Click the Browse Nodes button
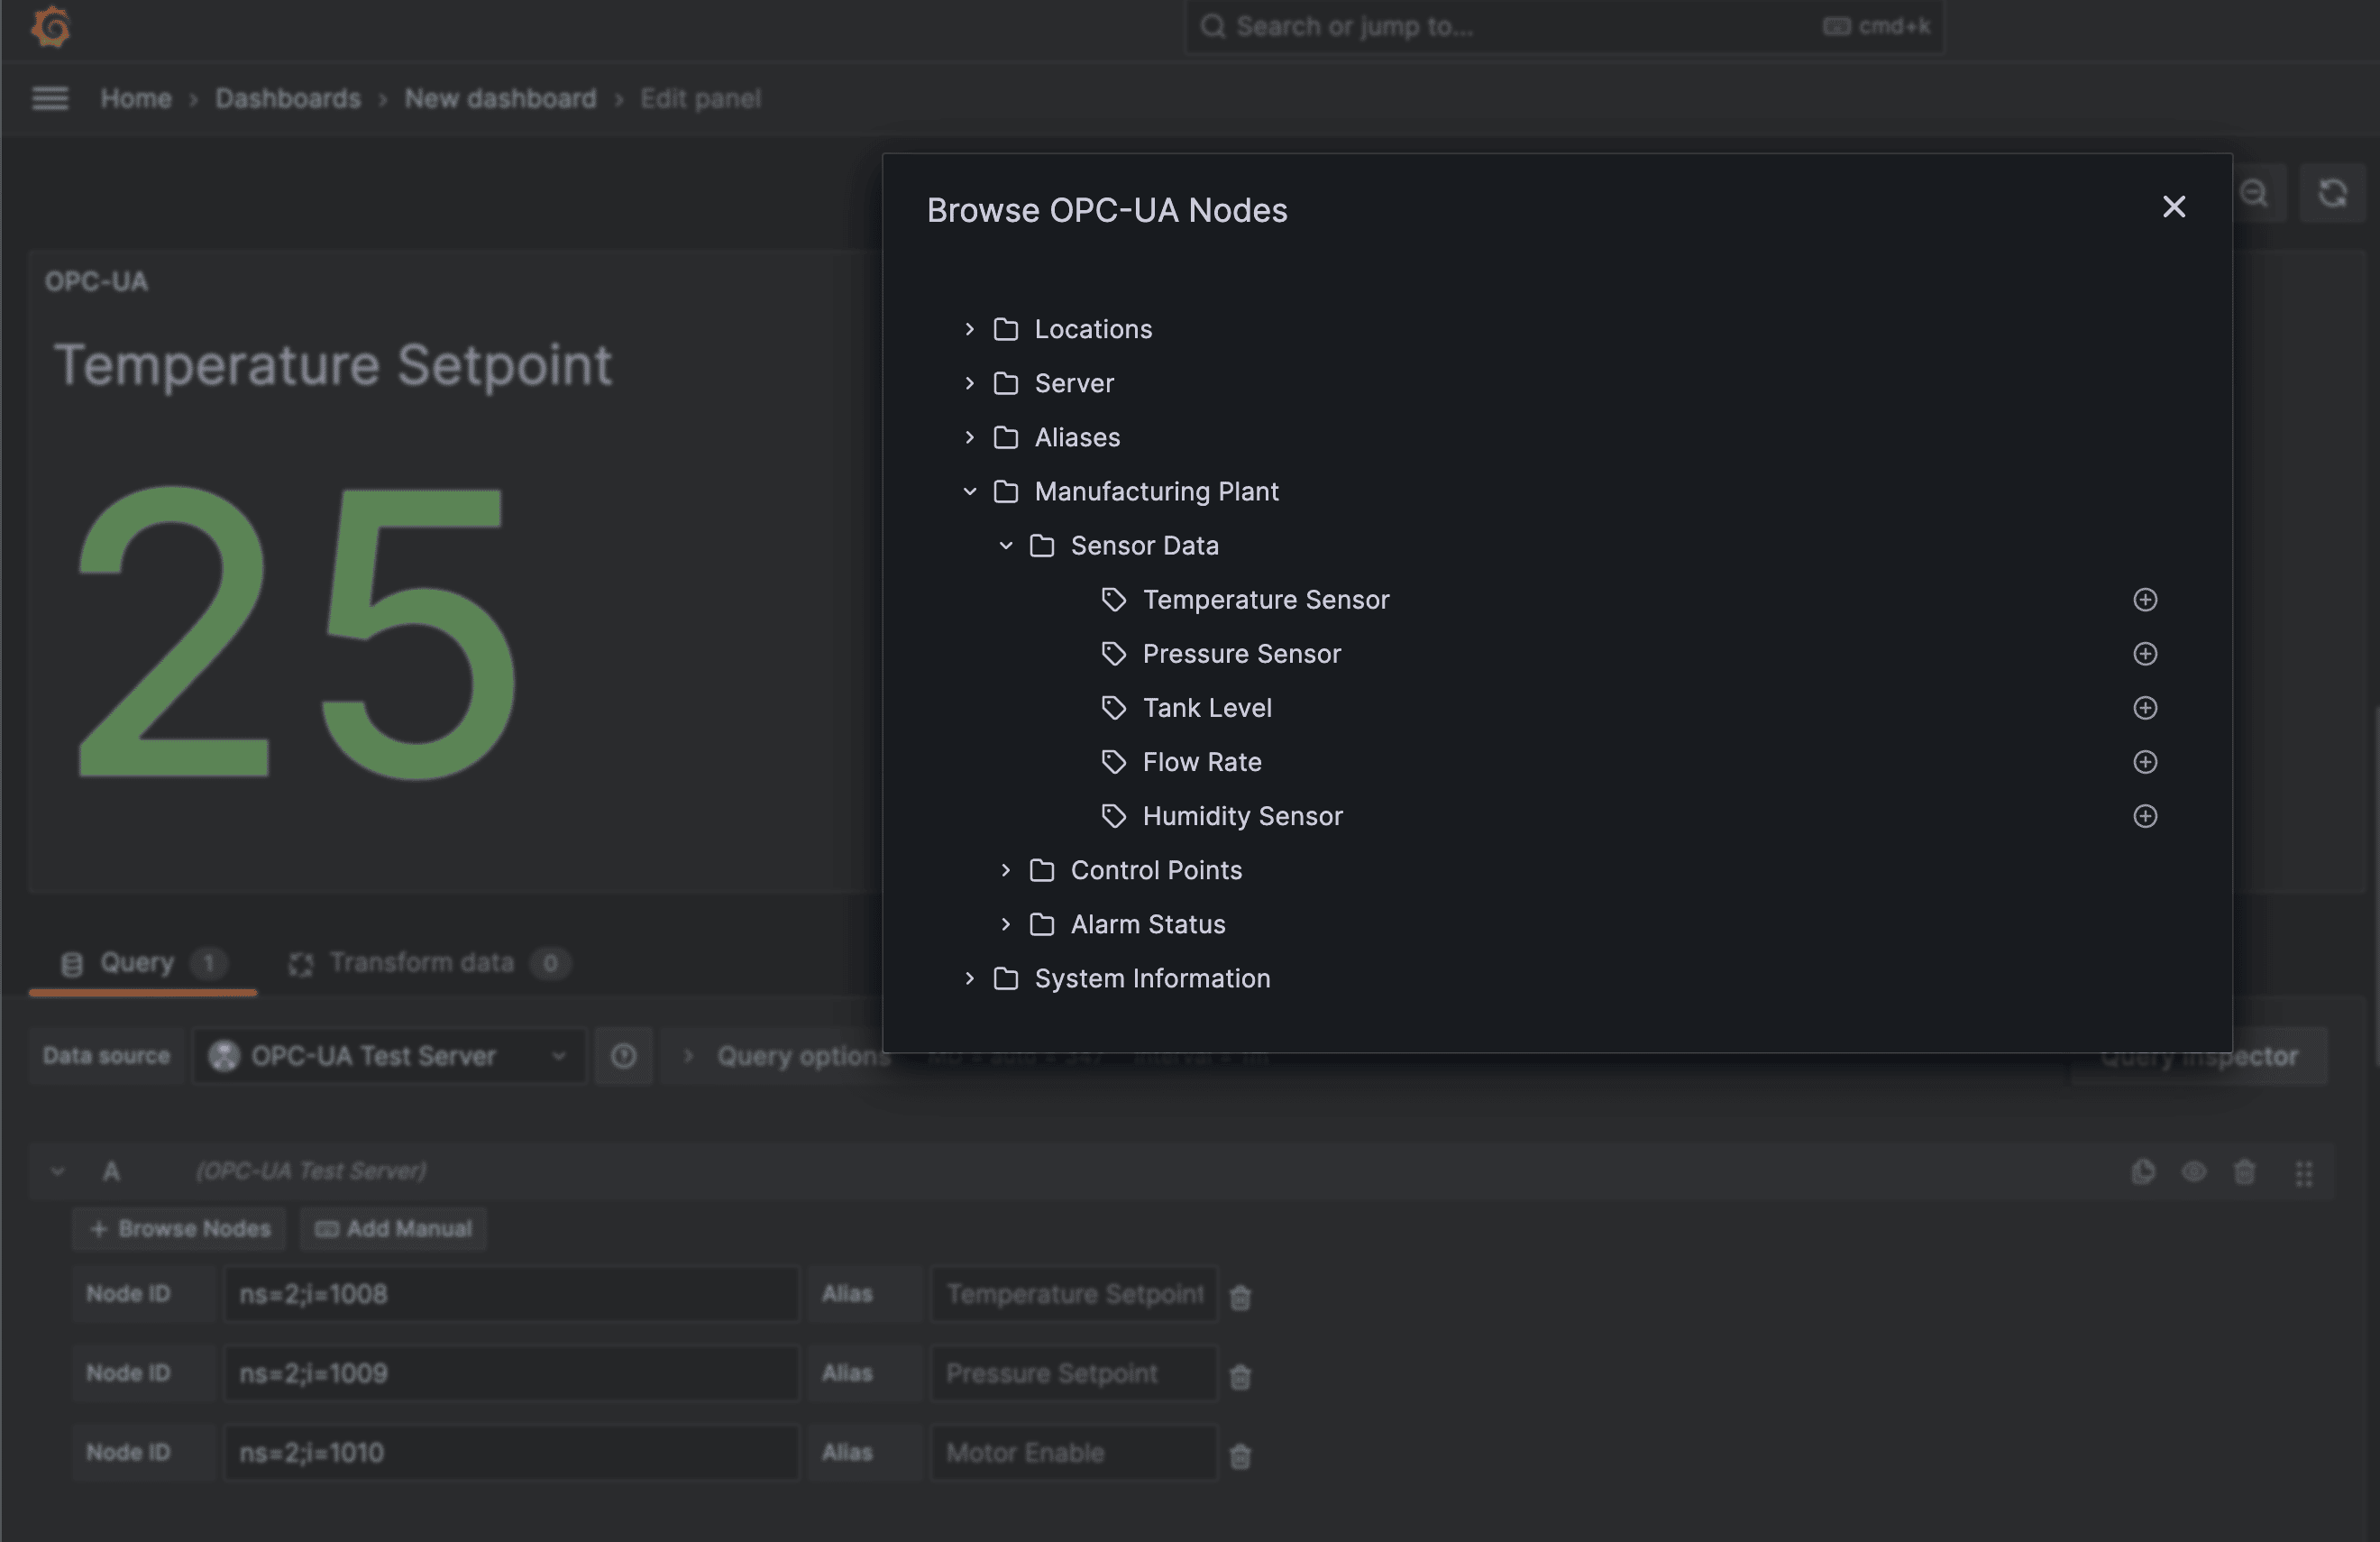Image resolution: width=2380 pixels, height=1542 pixels. point(179,1228)
